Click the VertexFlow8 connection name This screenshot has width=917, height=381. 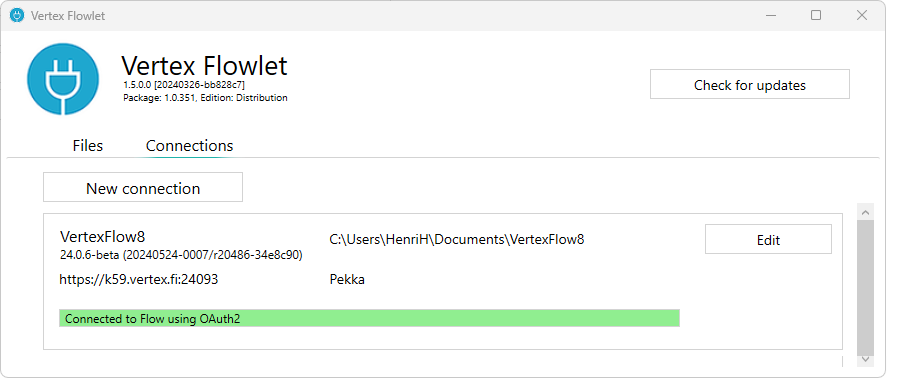click(102, 236)
